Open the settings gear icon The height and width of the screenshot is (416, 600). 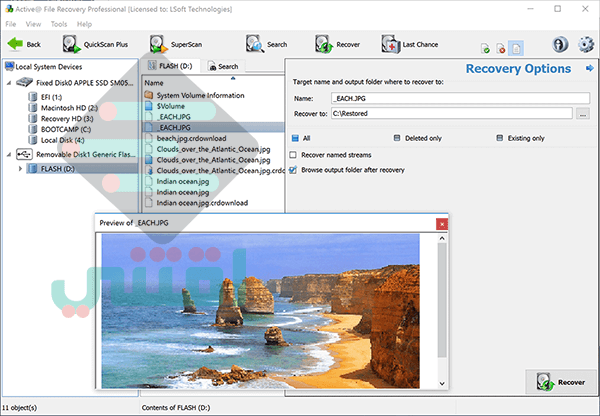(585, 44)
